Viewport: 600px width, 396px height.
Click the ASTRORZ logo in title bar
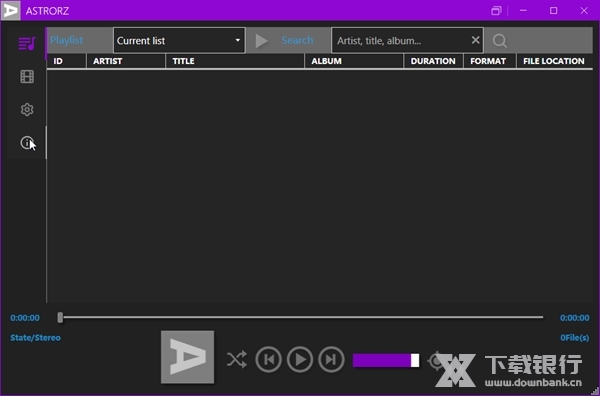click(10, 10)
